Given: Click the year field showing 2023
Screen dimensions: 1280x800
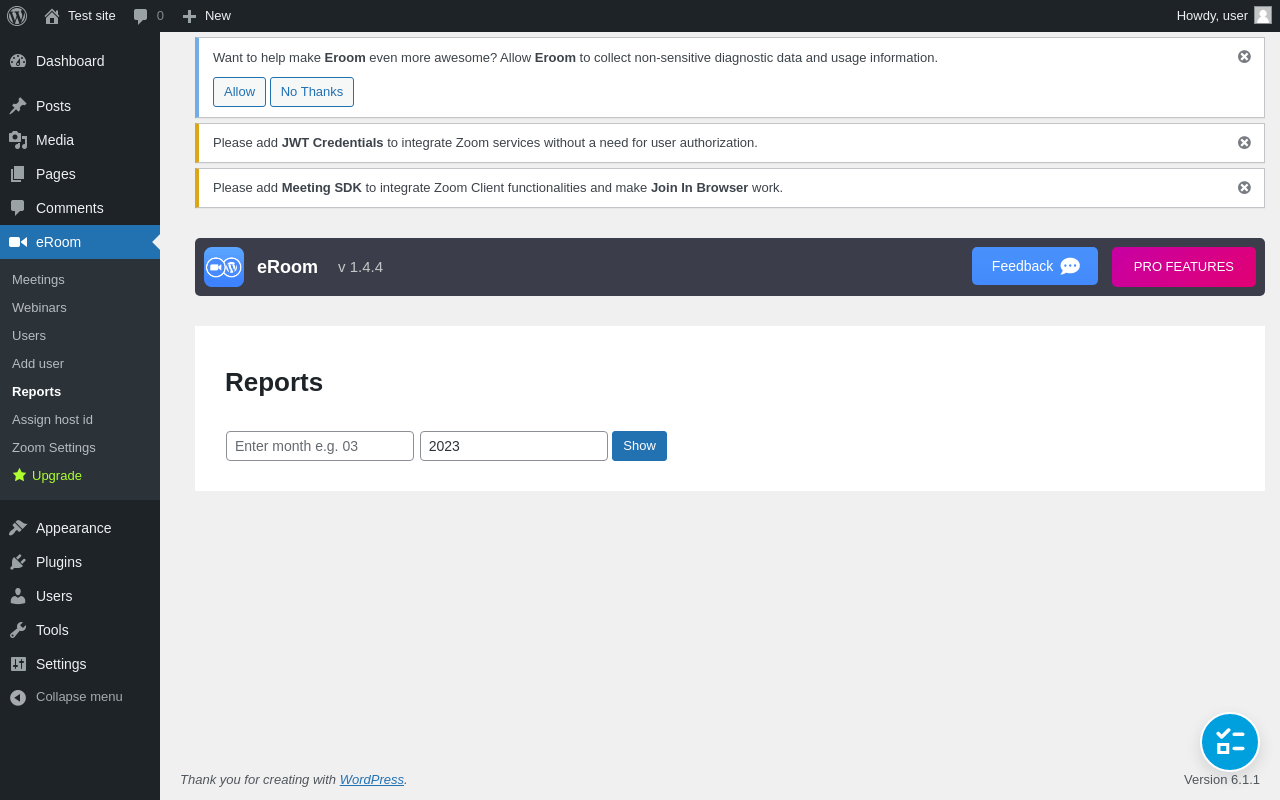Looking at the screenshot, I should pos(514,446).
